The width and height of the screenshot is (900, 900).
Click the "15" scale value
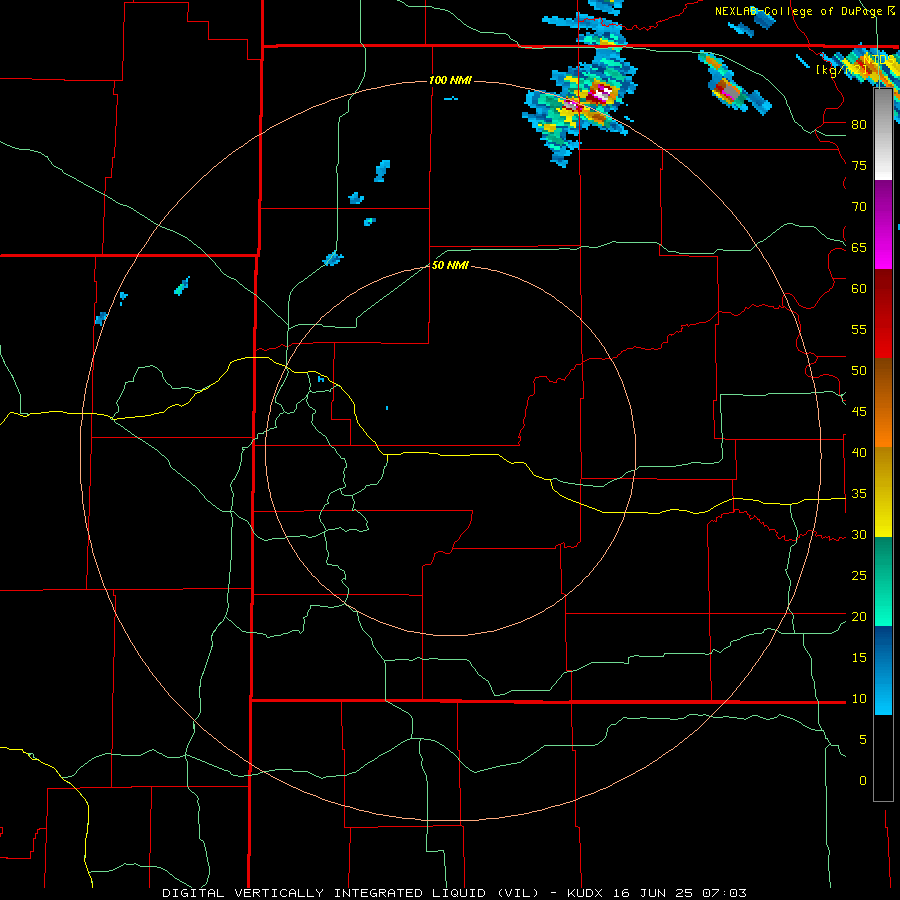[x=859, y=657]
